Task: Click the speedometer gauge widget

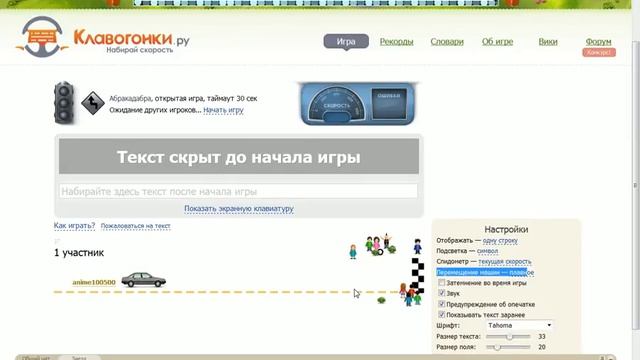Action: point(337,104)
